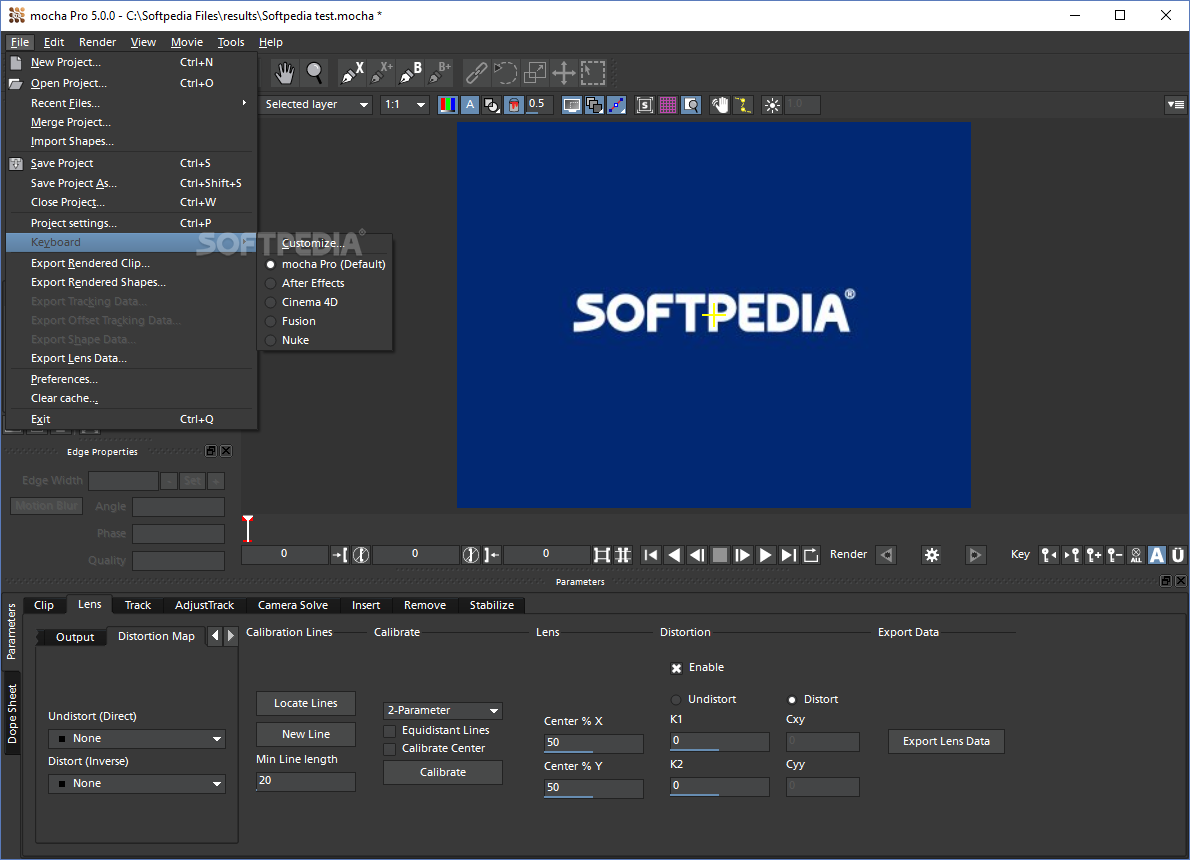1190x860 pixels.
Task: Play the clip forward
Action: tap(766, 555)
